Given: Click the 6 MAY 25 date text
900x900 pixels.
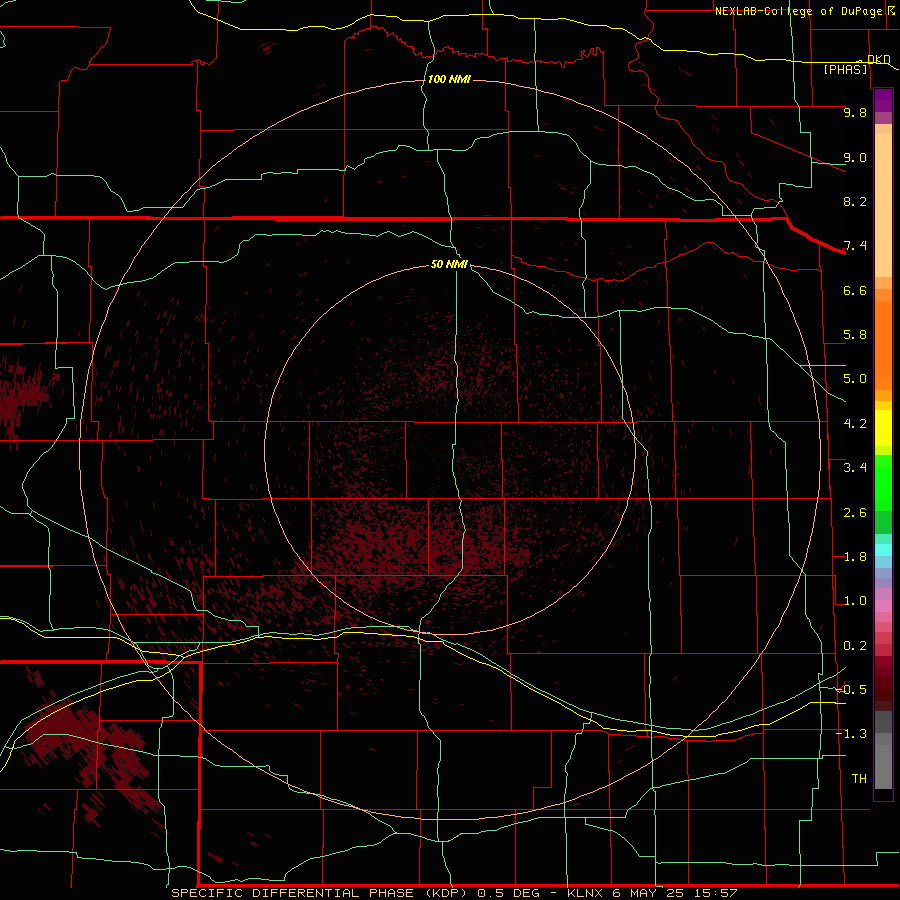Looking at the screenshot, I should point(647,893).
